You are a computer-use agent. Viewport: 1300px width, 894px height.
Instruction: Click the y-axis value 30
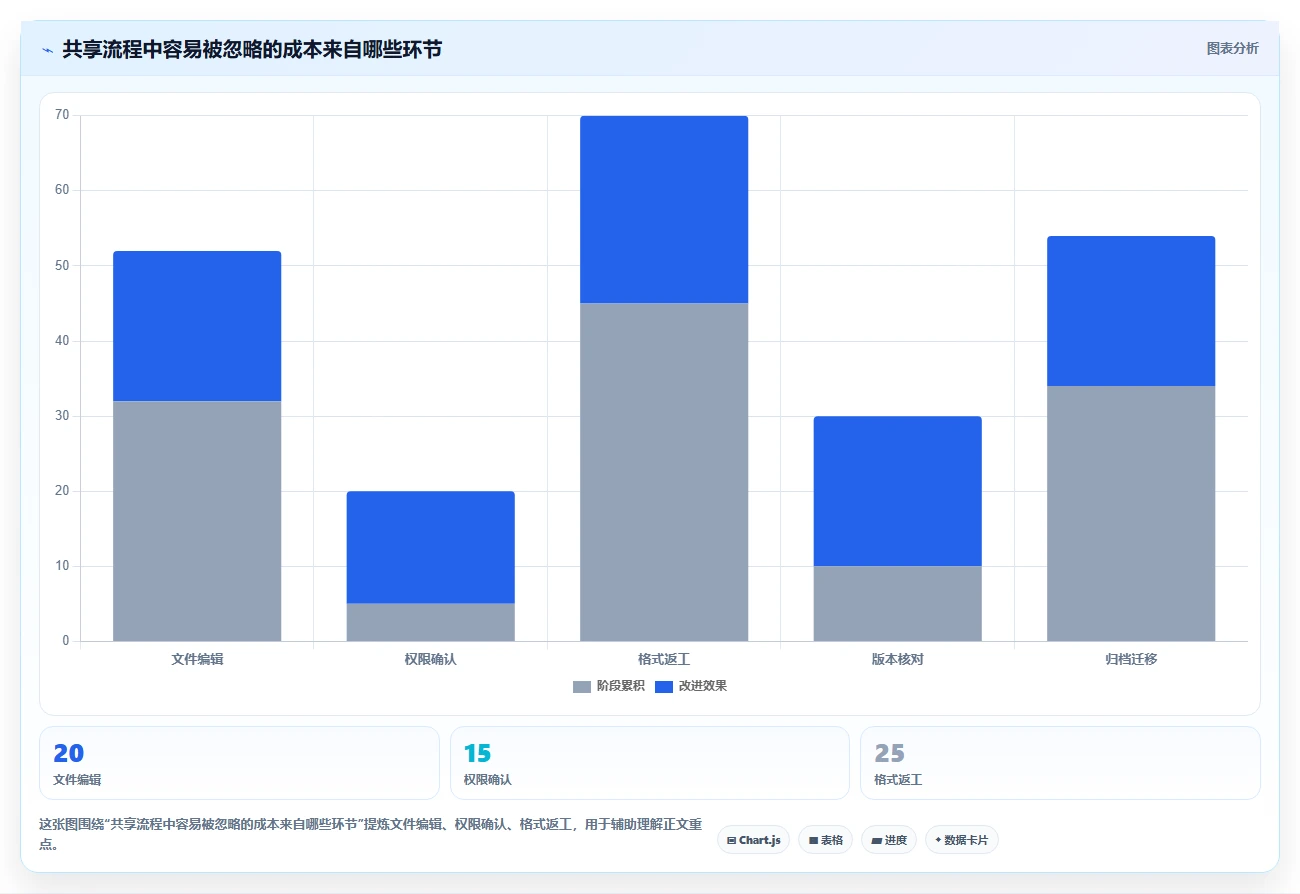[x=62, y=416]
